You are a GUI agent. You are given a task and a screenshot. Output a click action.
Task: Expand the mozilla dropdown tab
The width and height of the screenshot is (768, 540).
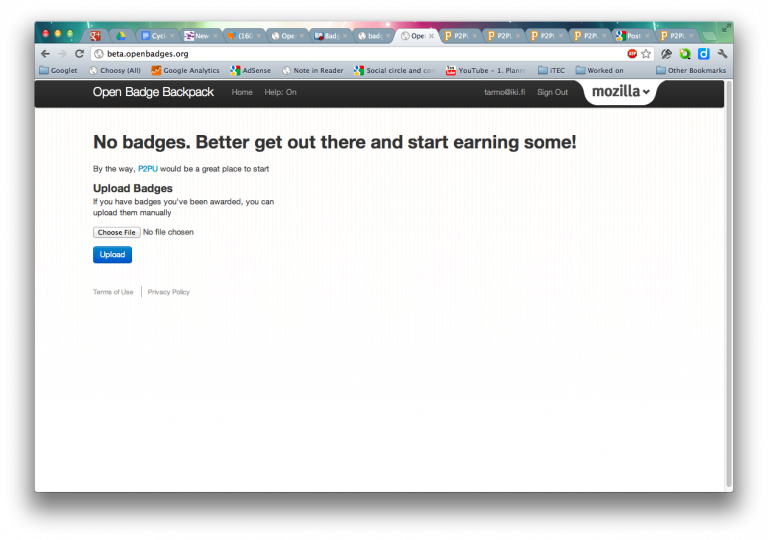click(620, 92)
